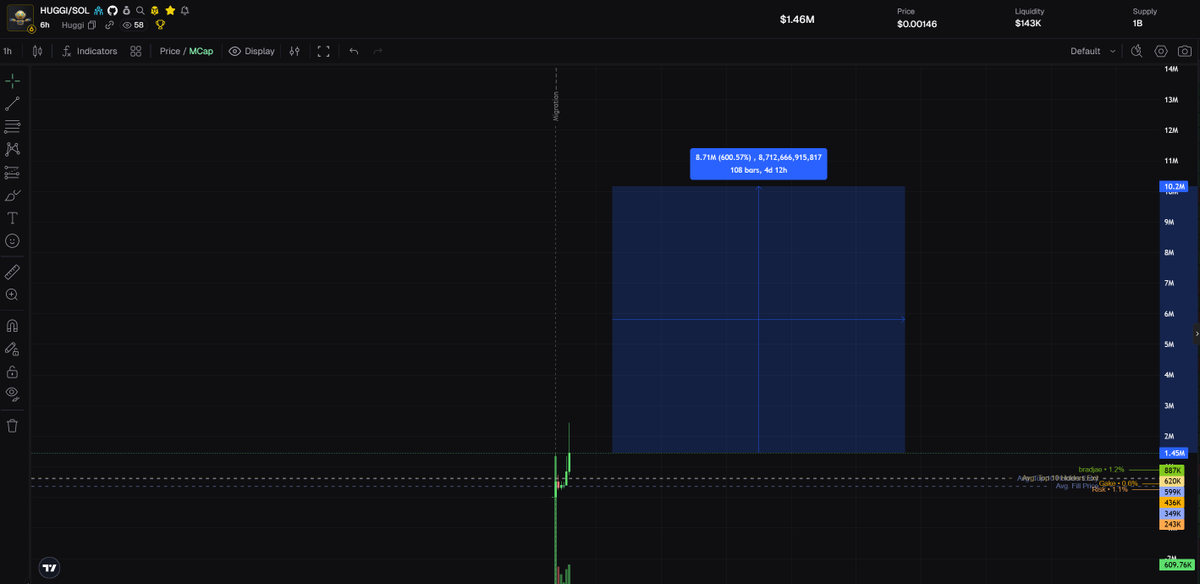
Task: Open the indicator templates grid
Action: coord(135,51)
